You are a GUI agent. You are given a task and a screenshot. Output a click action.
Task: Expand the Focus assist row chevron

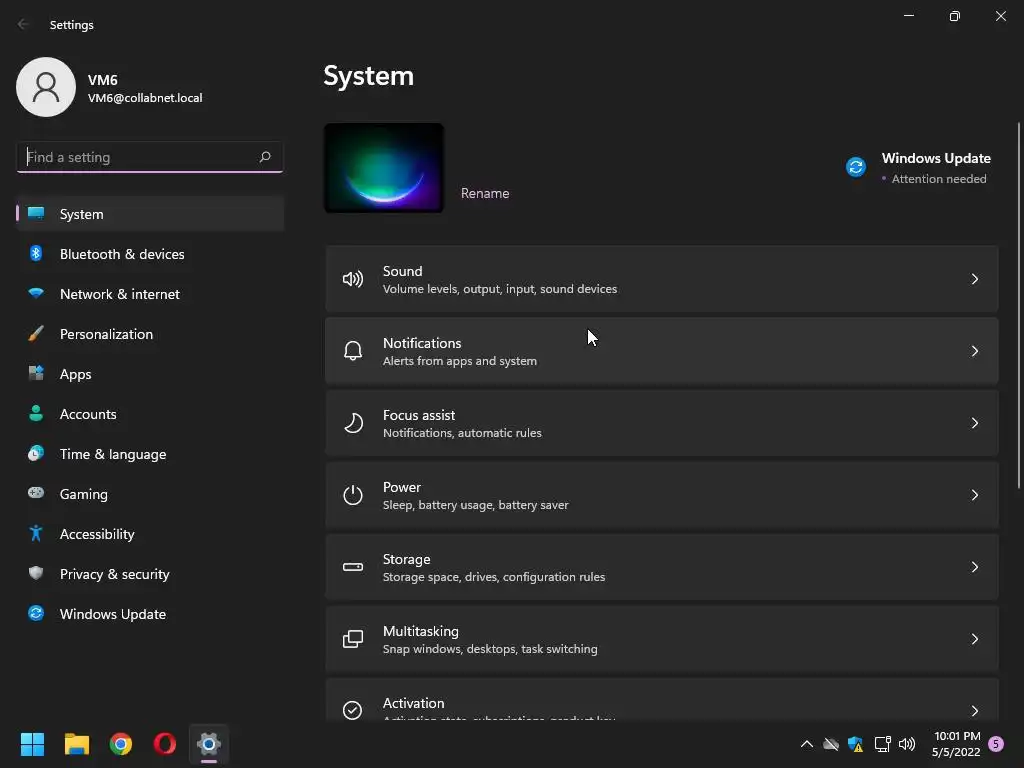click(x=974, y=423)
